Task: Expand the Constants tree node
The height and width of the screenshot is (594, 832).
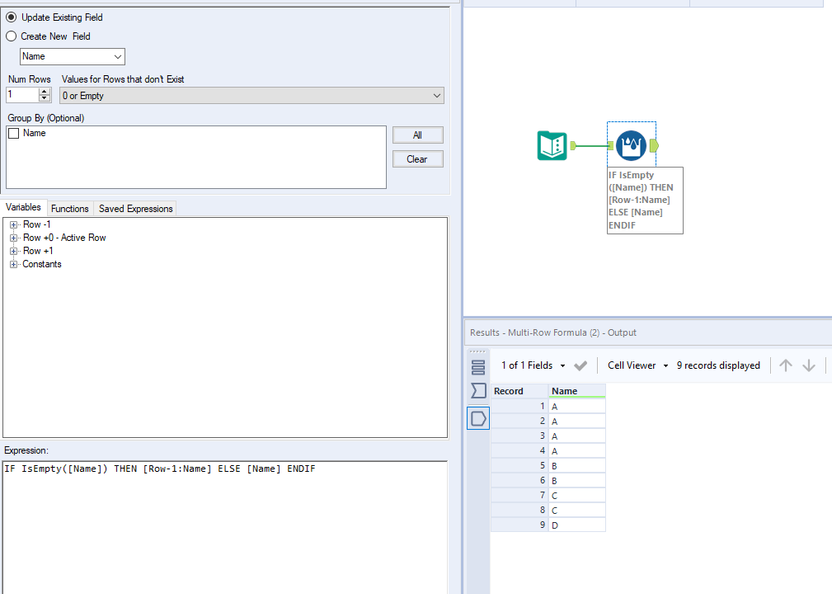Action: click(14, 264)
